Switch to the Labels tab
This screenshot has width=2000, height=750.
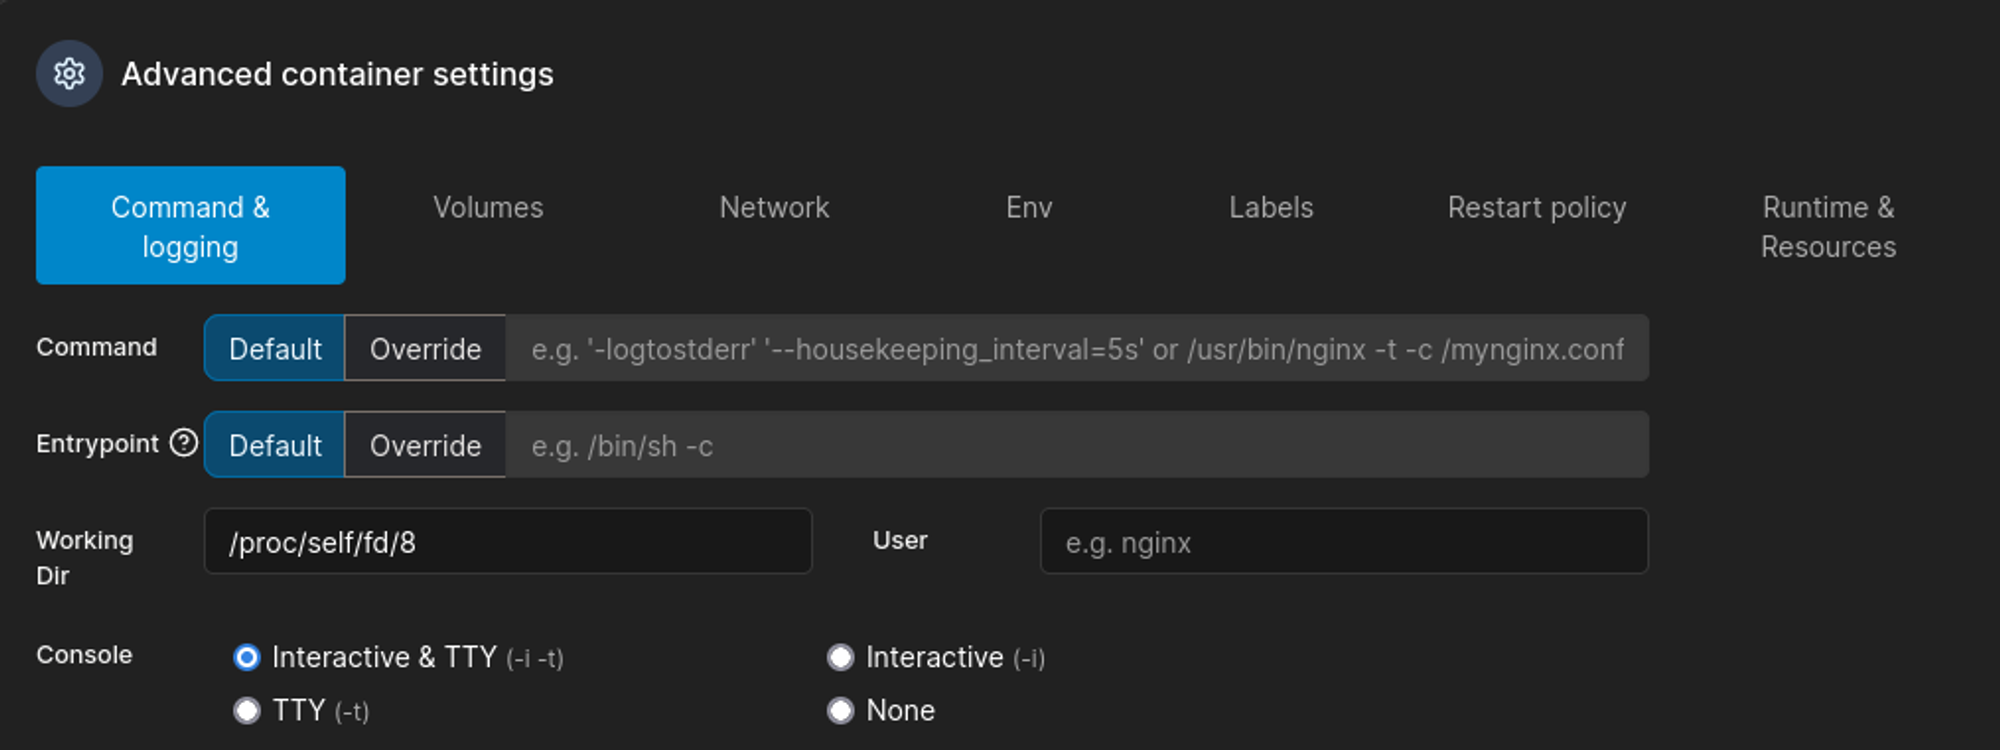coord(1271,207)
